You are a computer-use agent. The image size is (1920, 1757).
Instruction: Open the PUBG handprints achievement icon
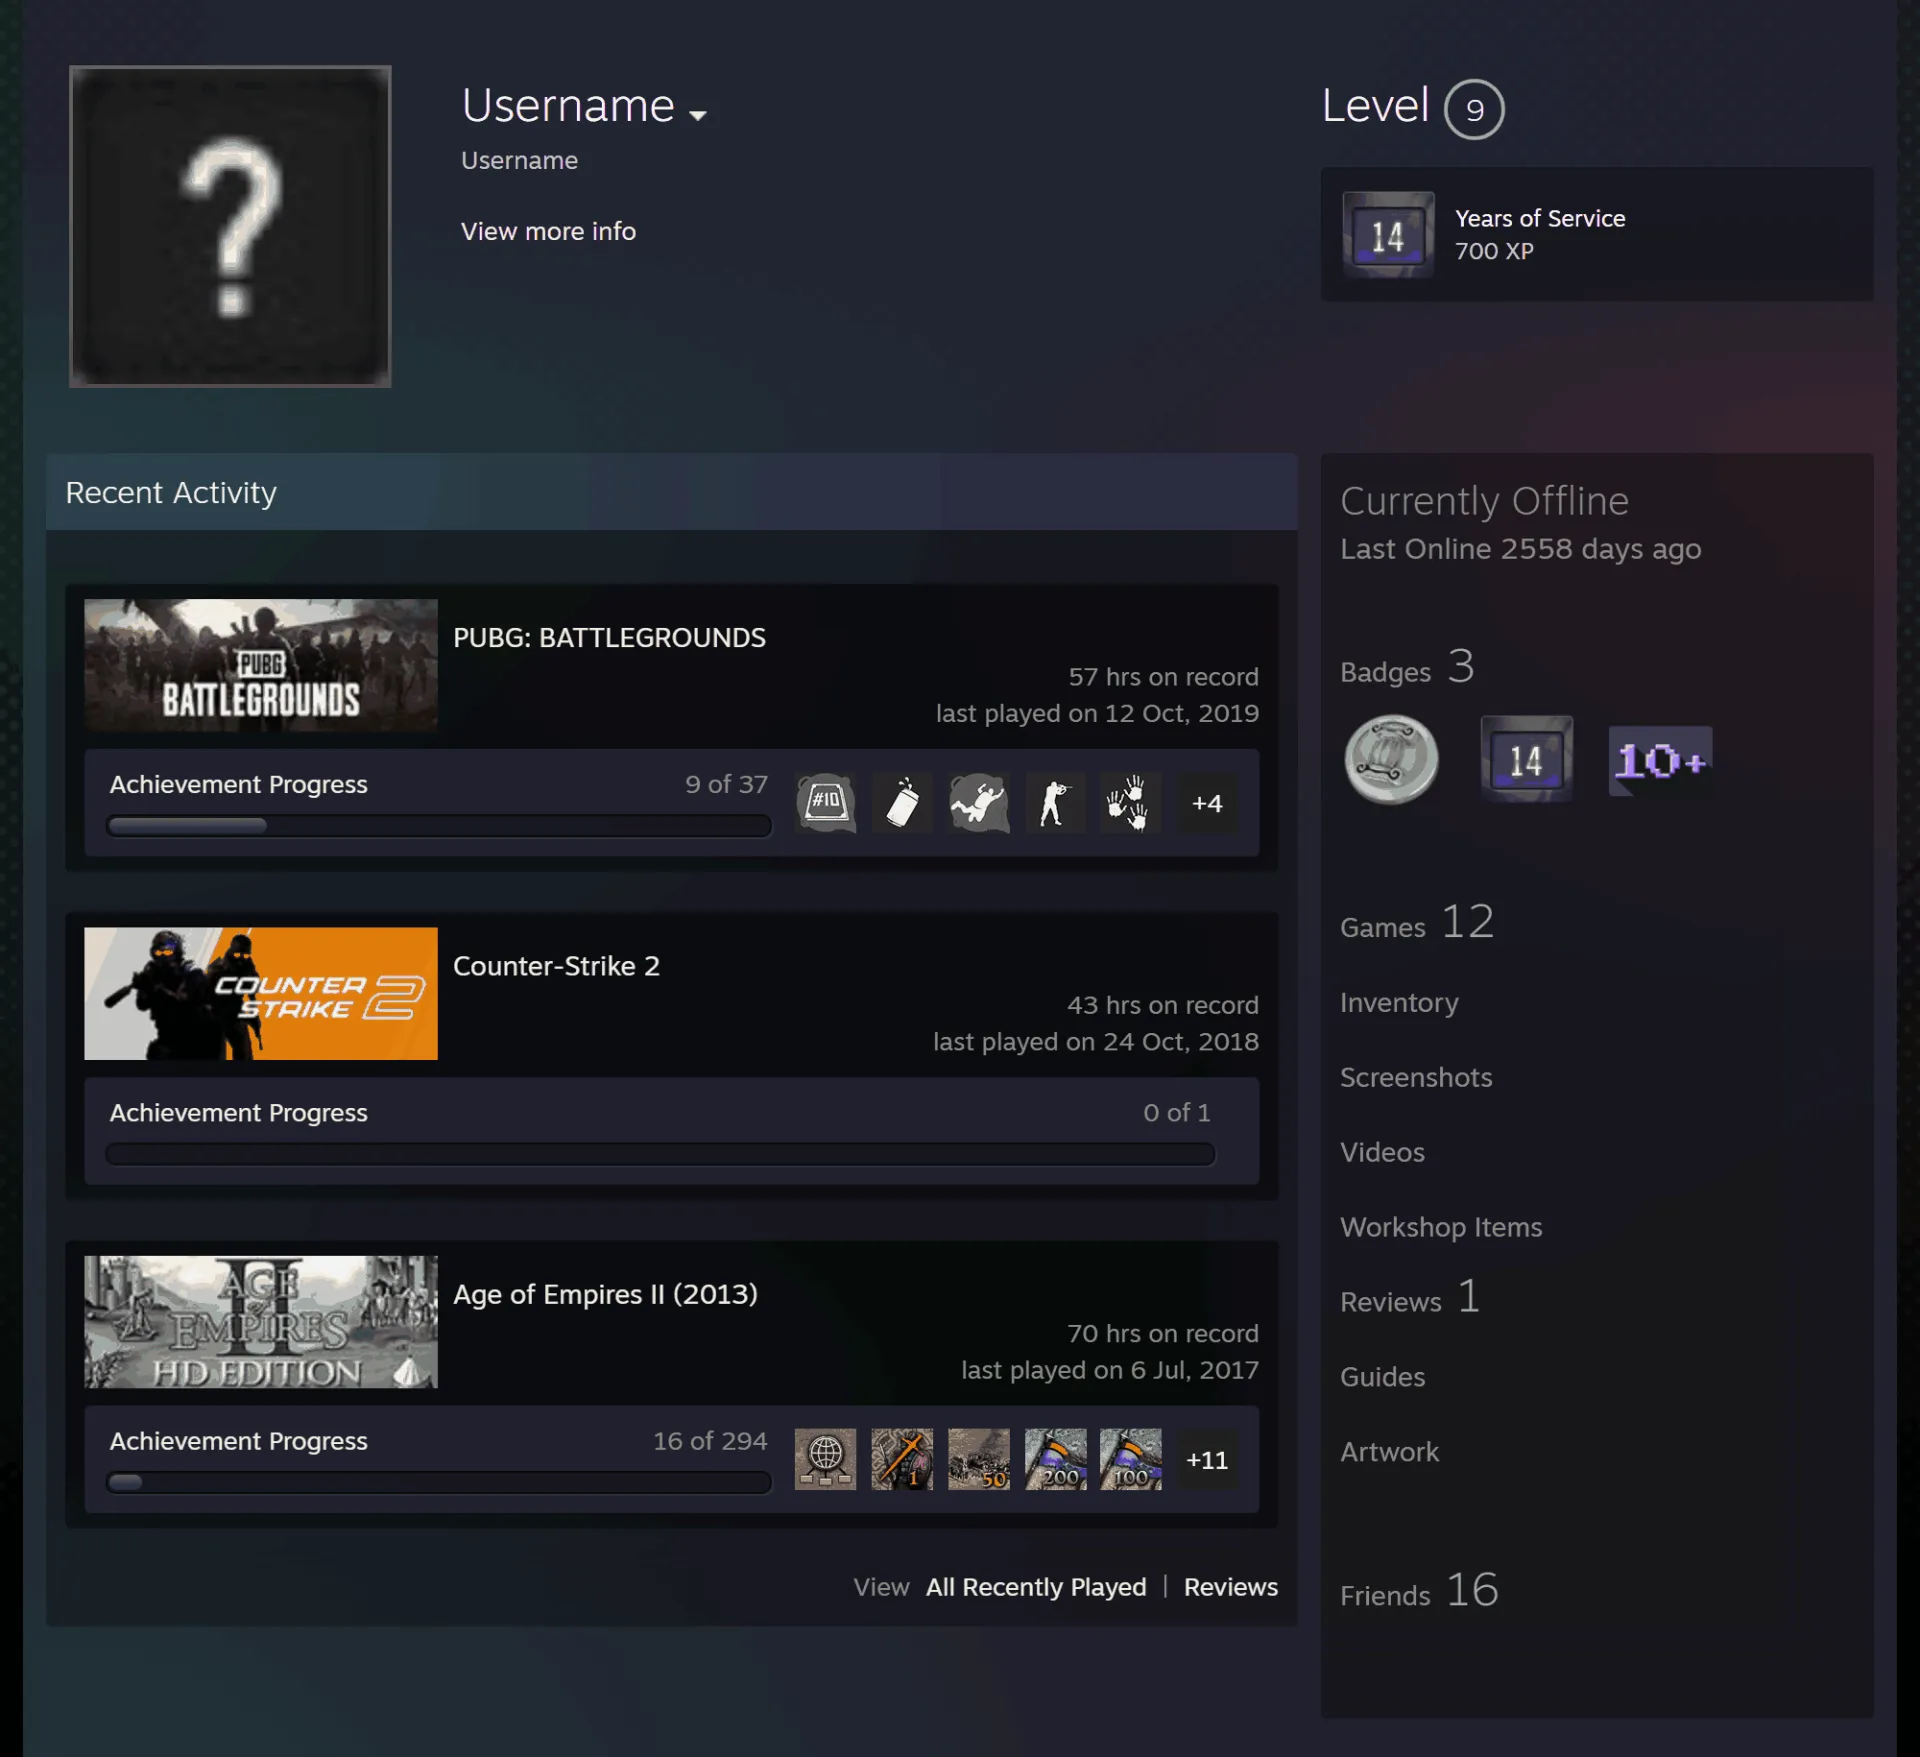pos(1130,803)
